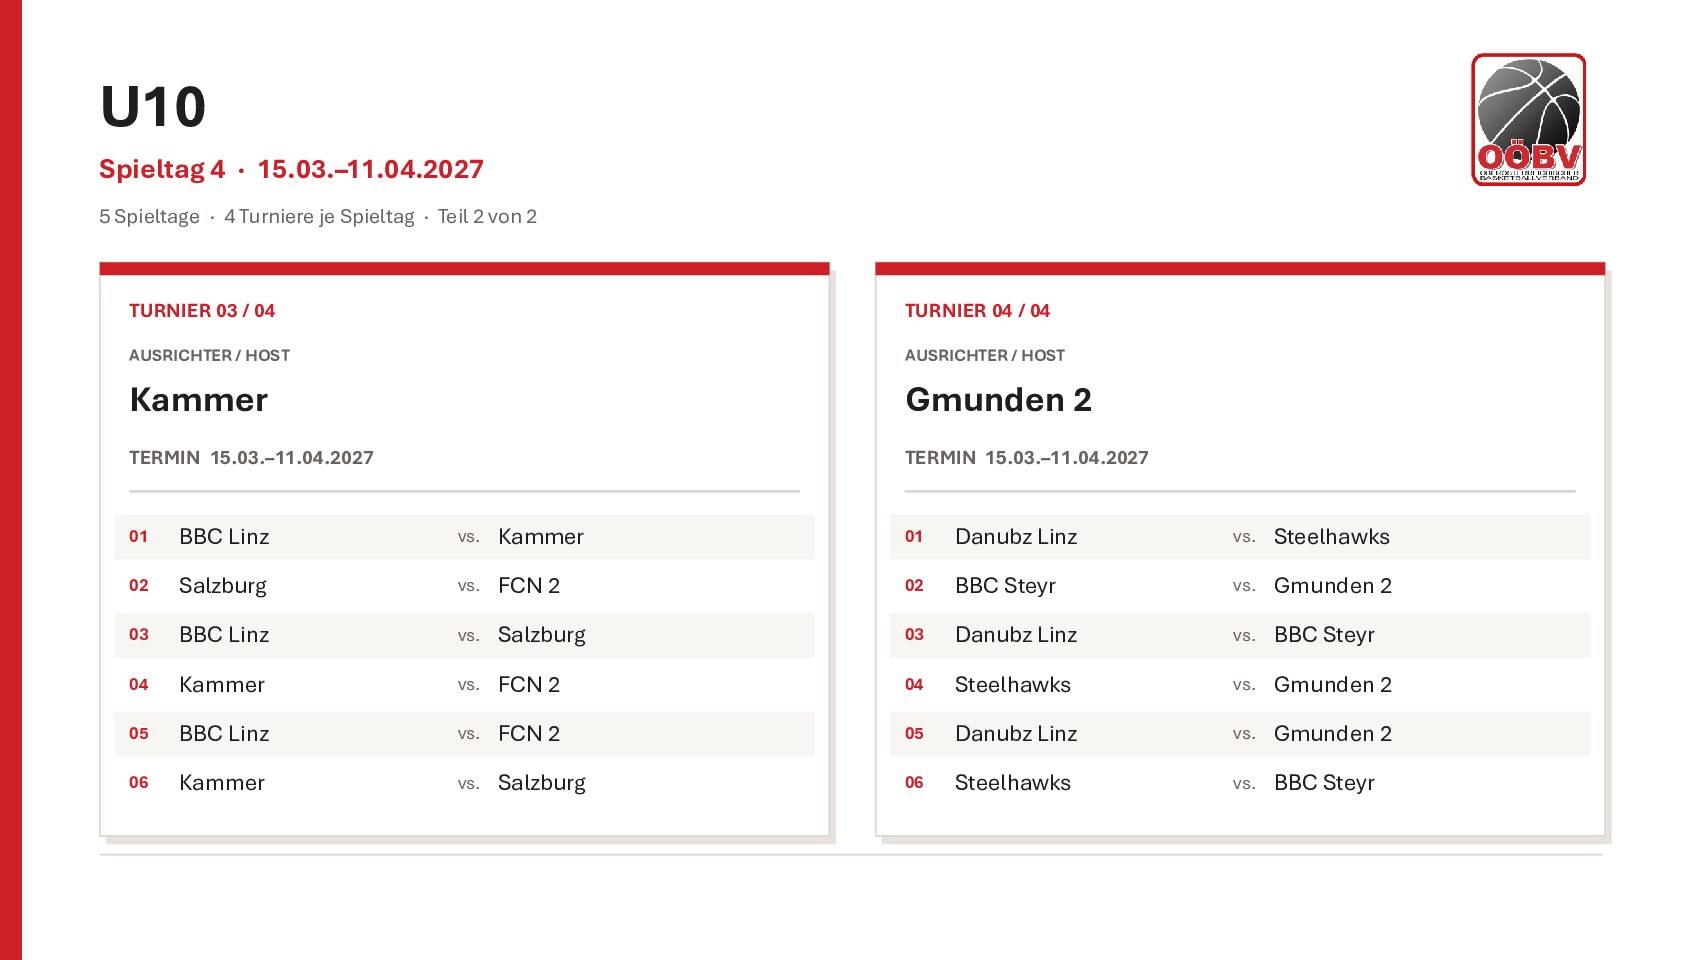Click Gmunden 2 opponent in game 05
Viewport: 1707px width, 960px height.
click(x=1333, y=734)
